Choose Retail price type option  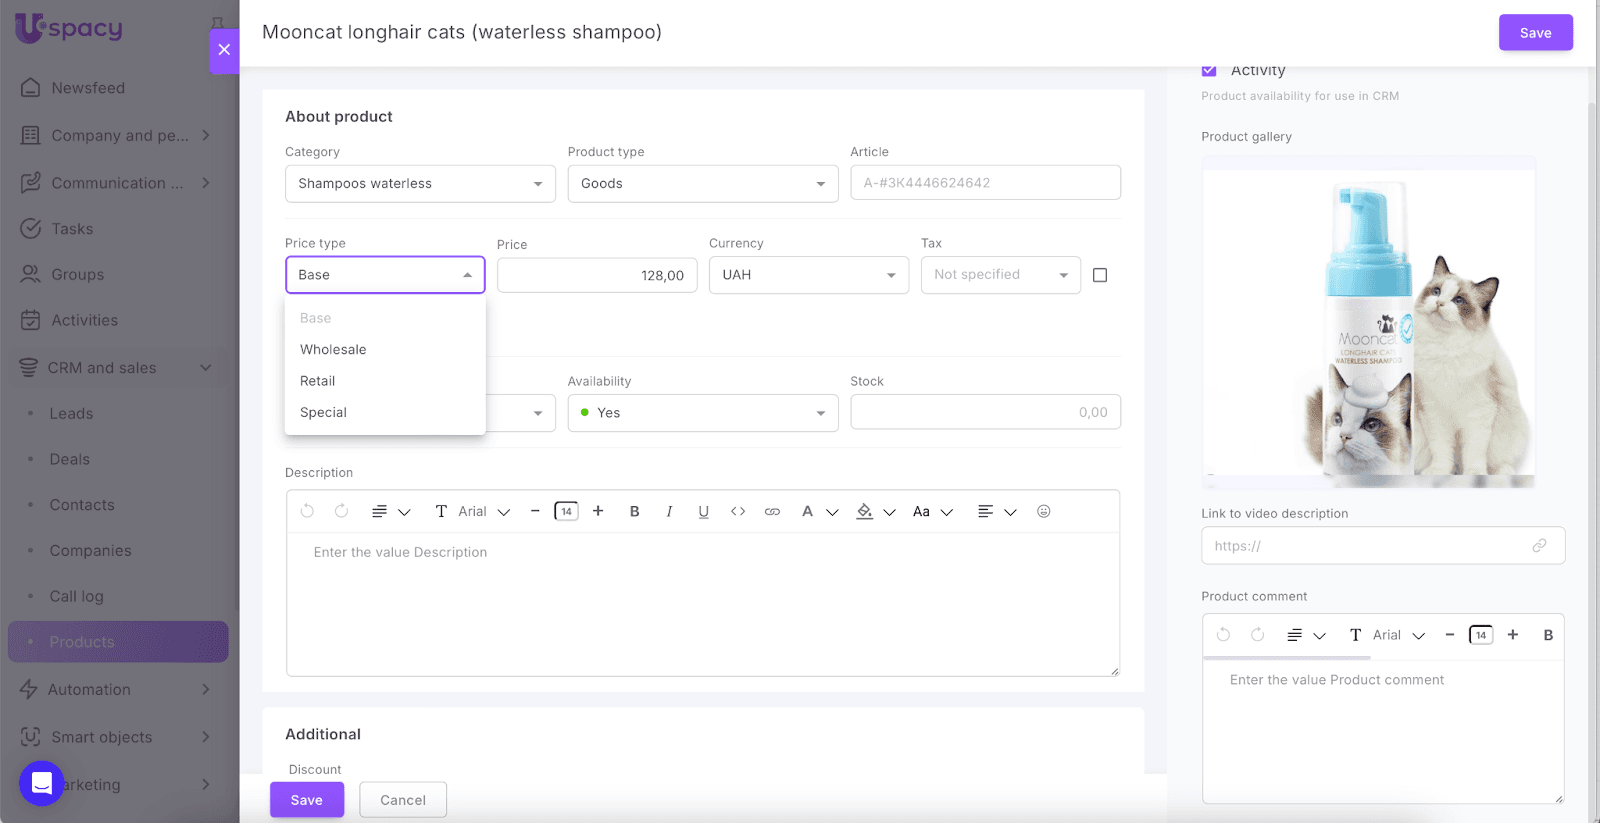(x=318, y=381)
